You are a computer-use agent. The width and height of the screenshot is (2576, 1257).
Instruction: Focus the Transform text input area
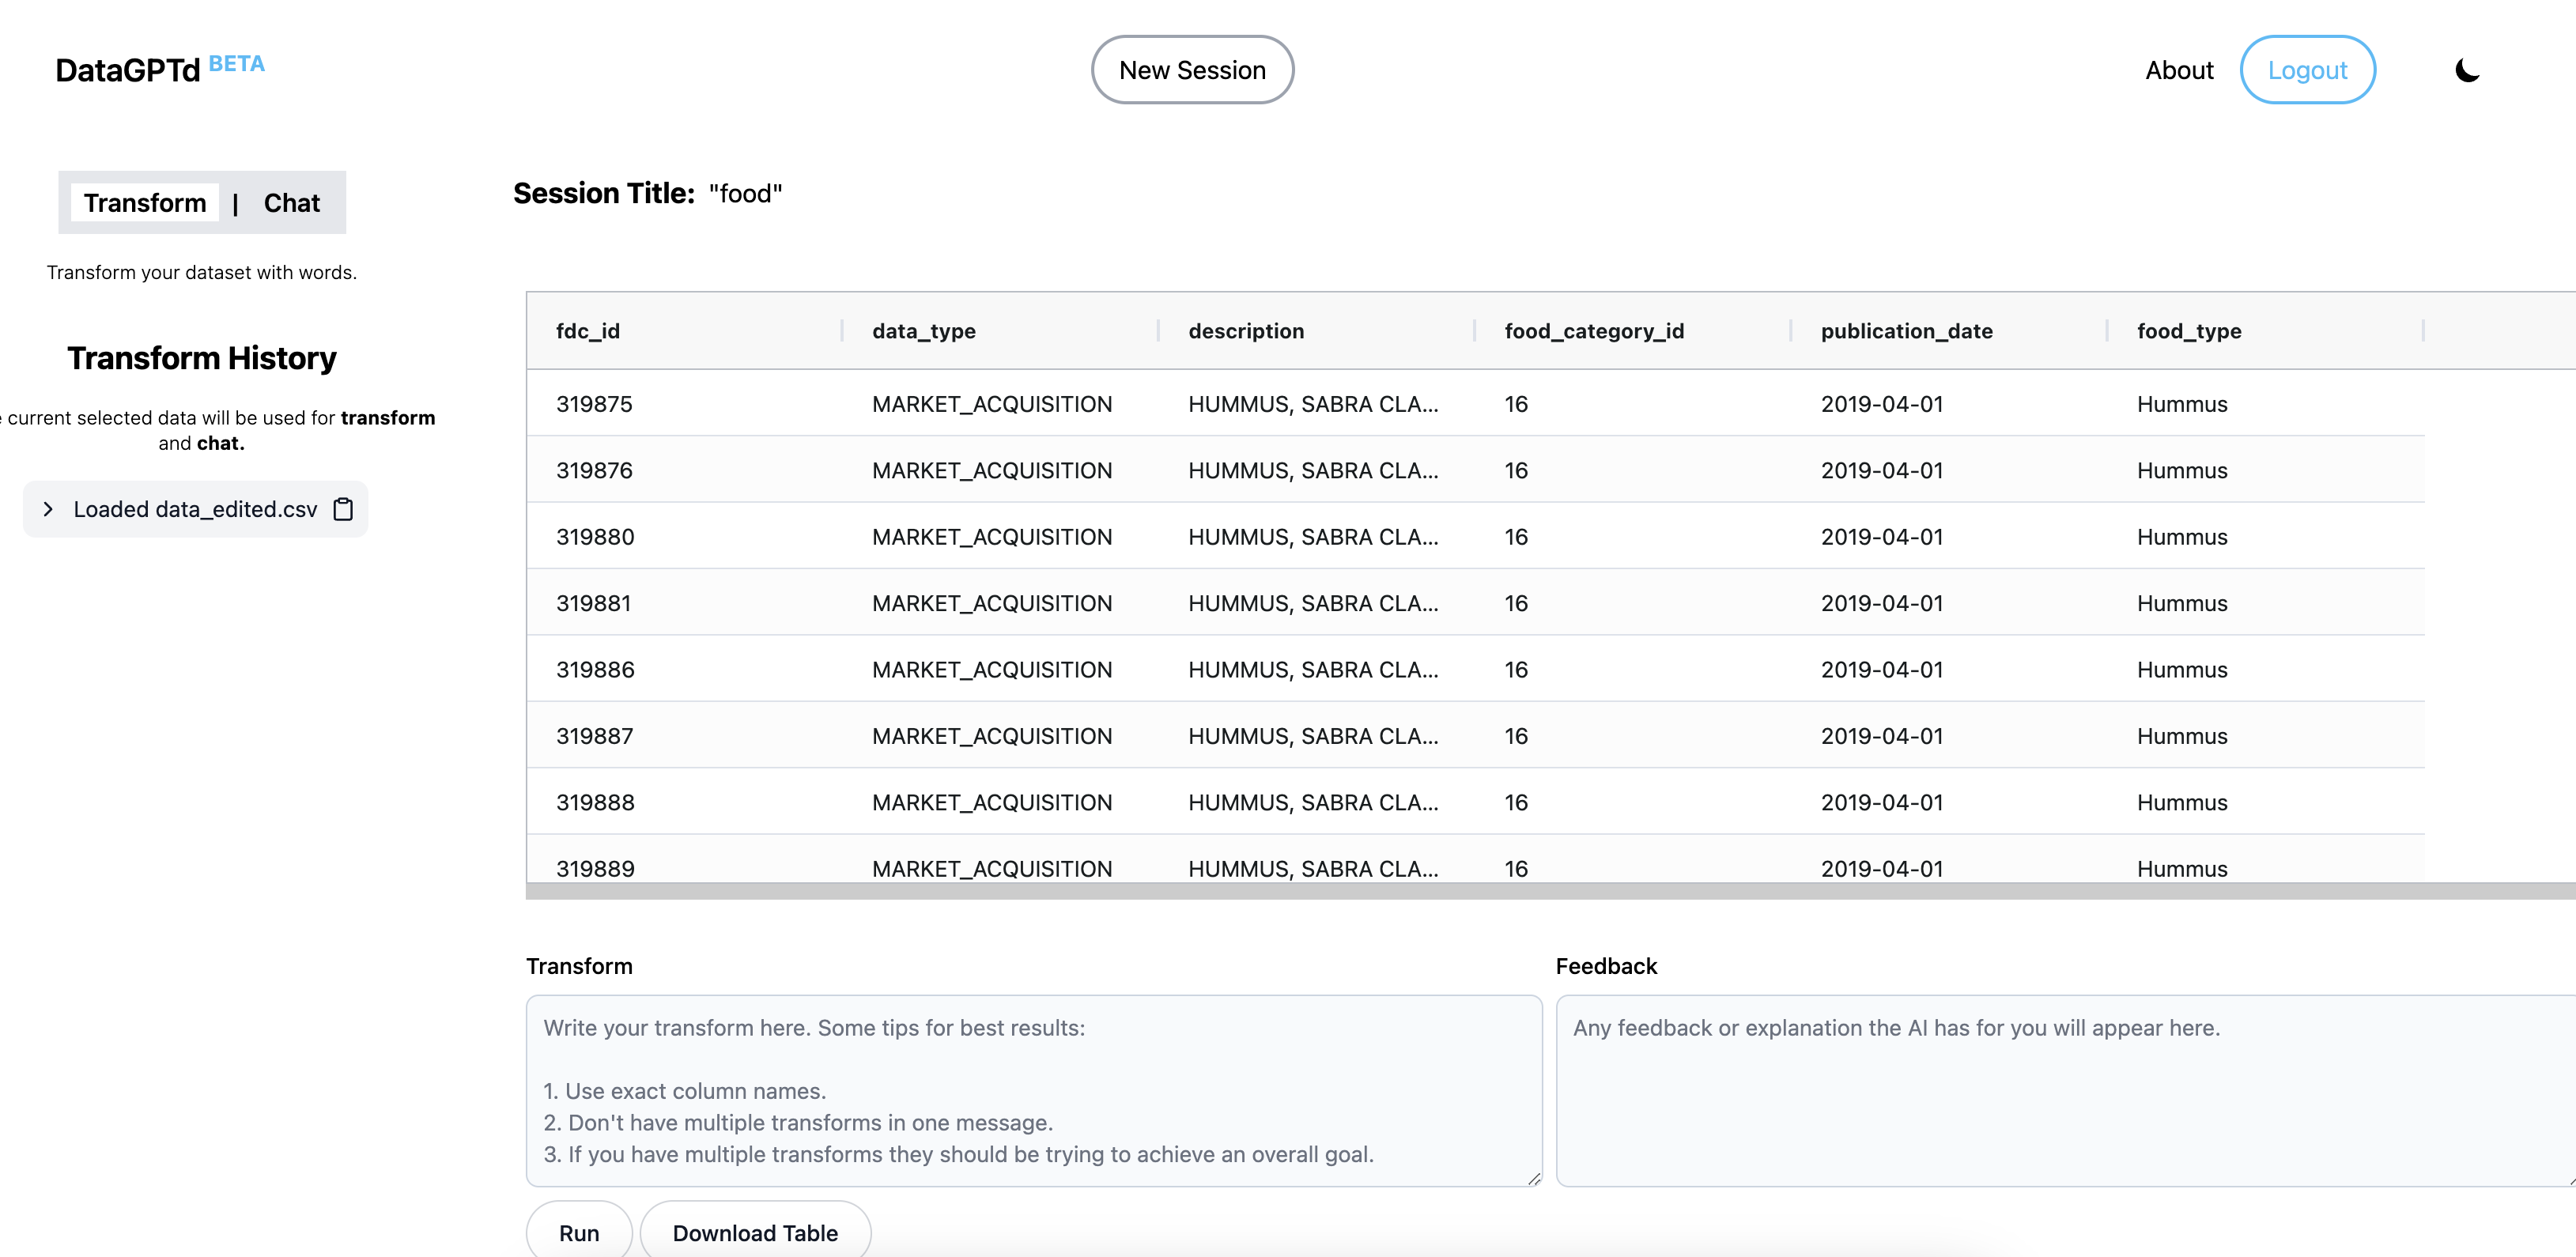[x=1033, y=1090]
